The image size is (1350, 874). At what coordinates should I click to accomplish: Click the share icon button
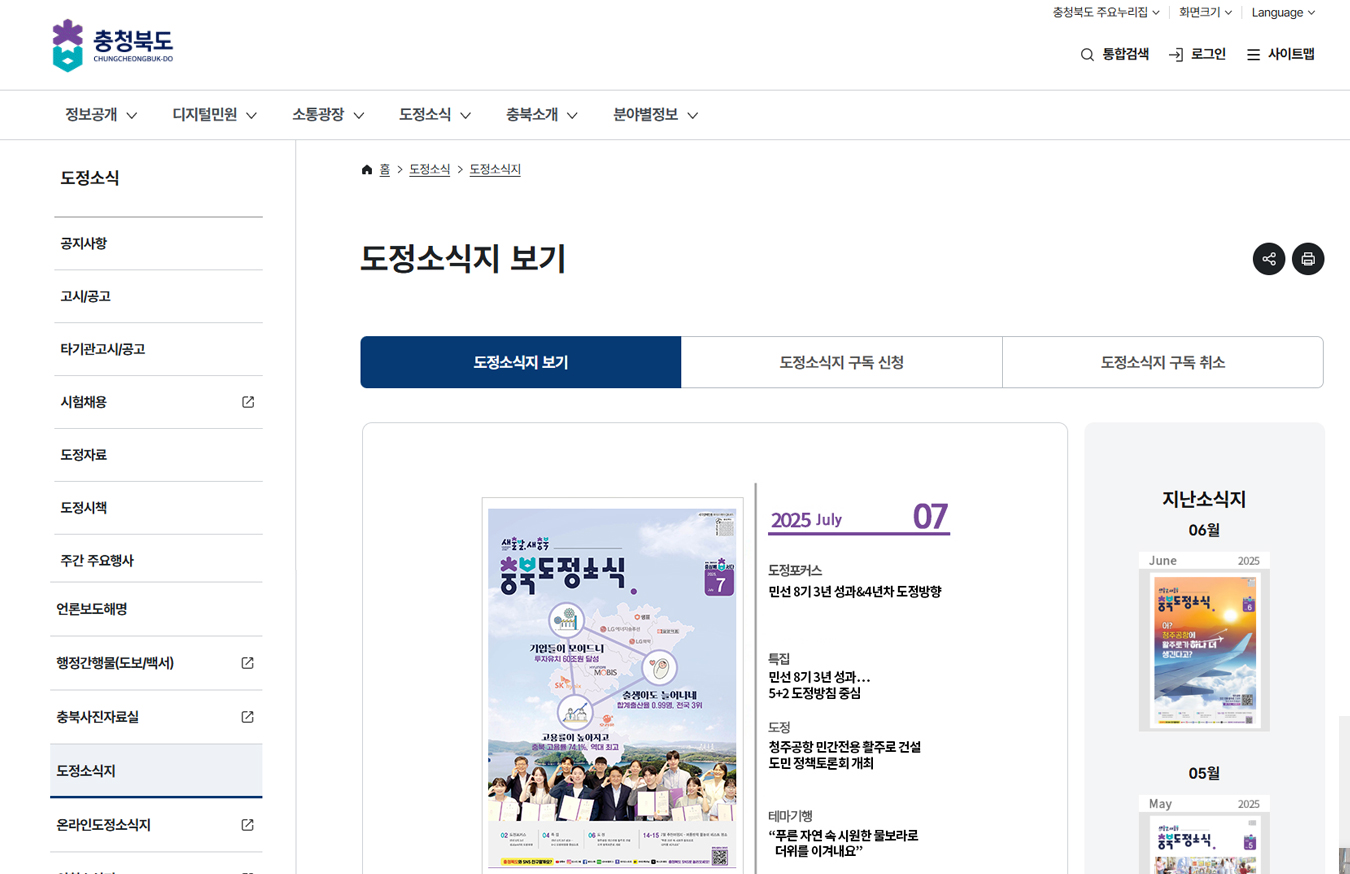1268,259
